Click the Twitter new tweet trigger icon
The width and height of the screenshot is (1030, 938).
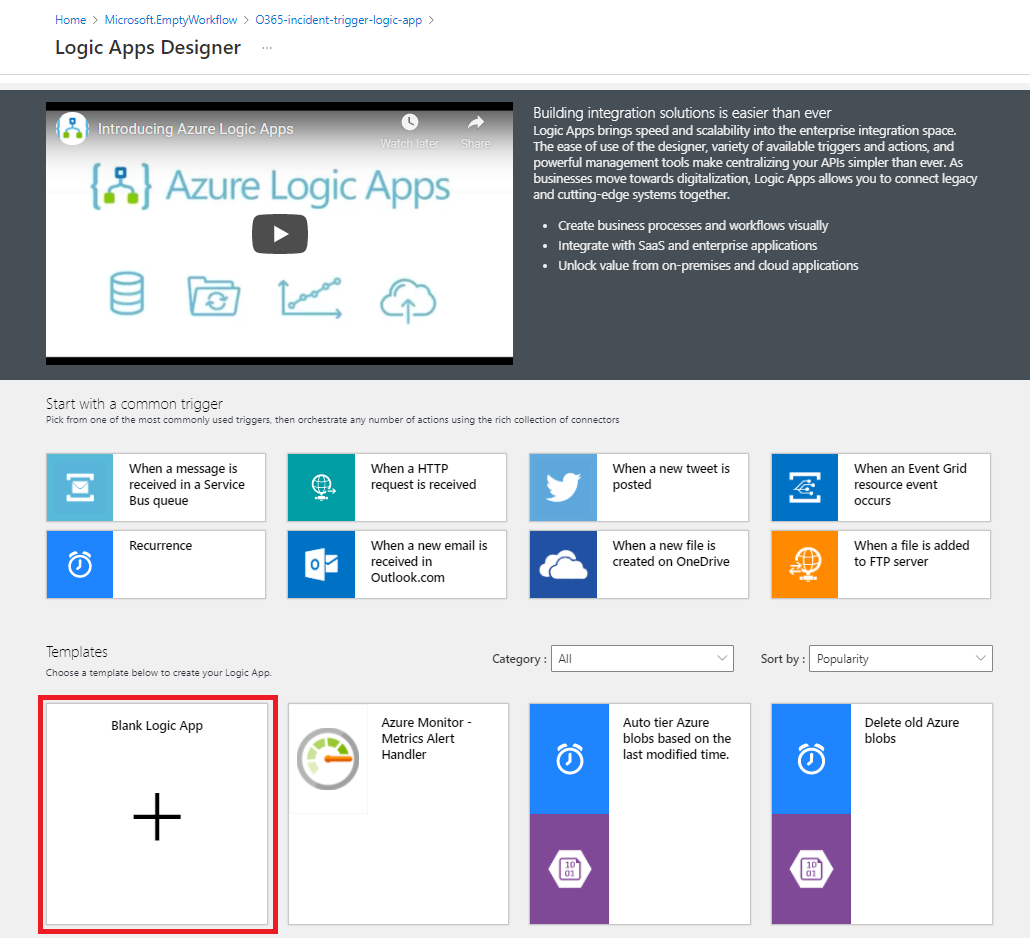click(563, 487)
